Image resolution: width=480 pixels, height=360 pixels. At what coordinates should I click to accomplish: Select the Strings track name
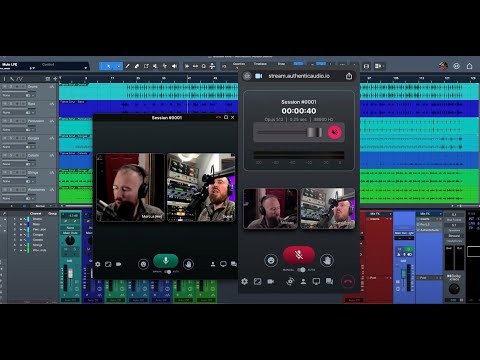(33, 173)
